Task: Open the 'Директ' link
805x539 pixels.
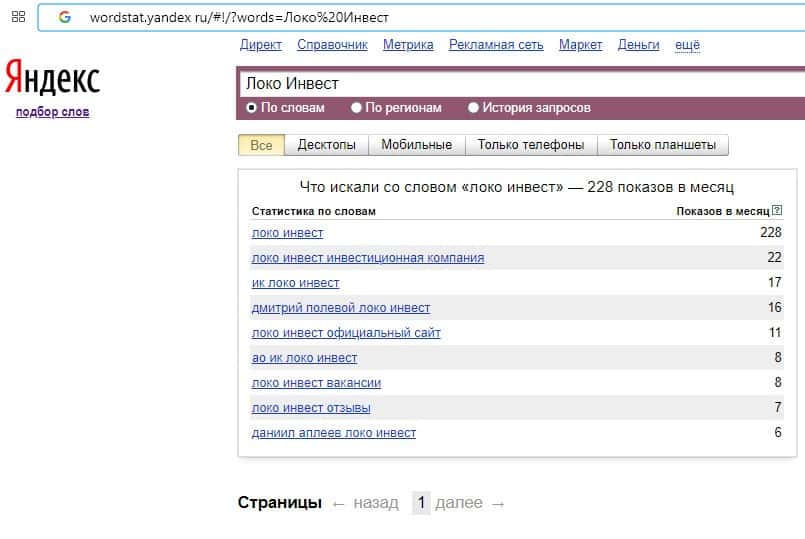Action: (261, 45)
